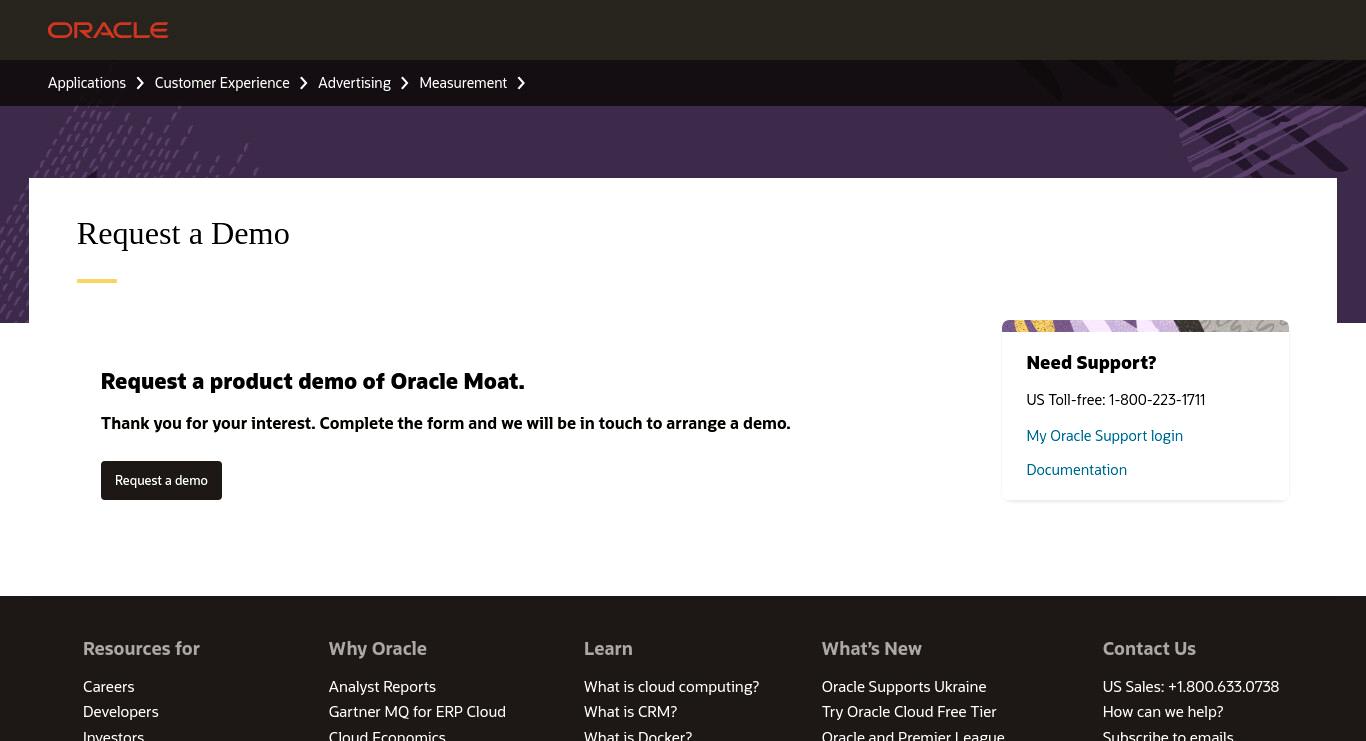This screenshot has width=1366, height=741.
Task: Open Advertising breadcrumb link
Action: pyautogui.click(x=354, y=83)
